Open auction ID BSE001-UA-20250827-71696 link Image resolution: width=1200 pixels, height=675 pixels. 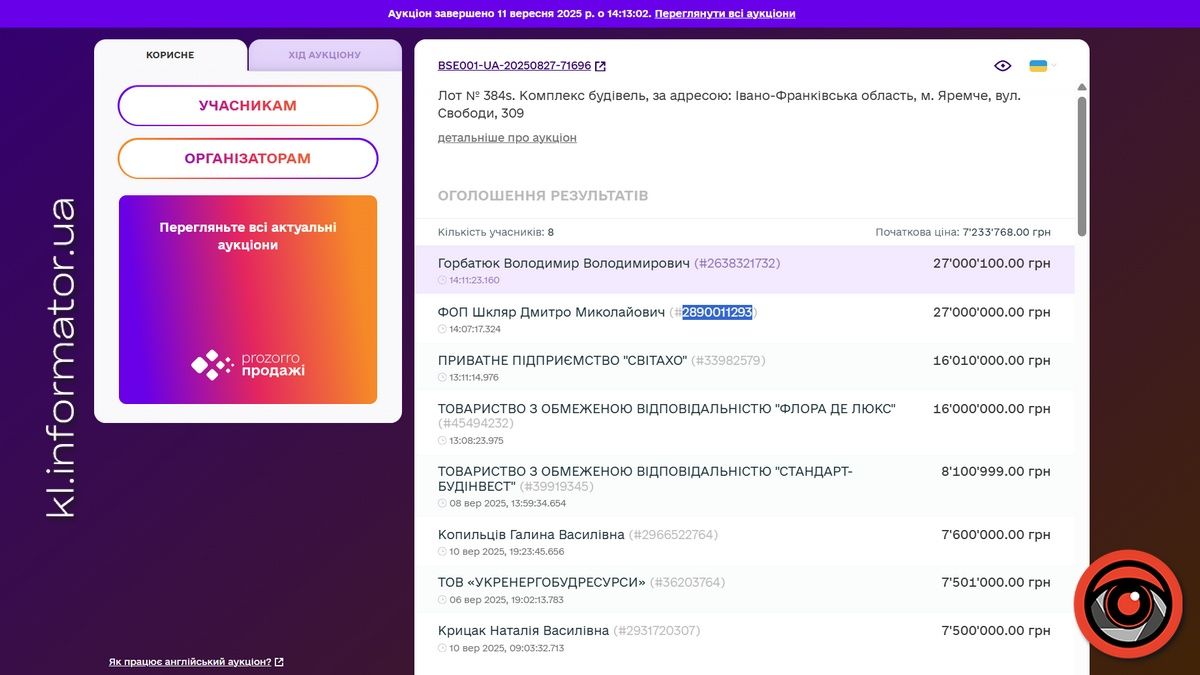pos(514,66)
